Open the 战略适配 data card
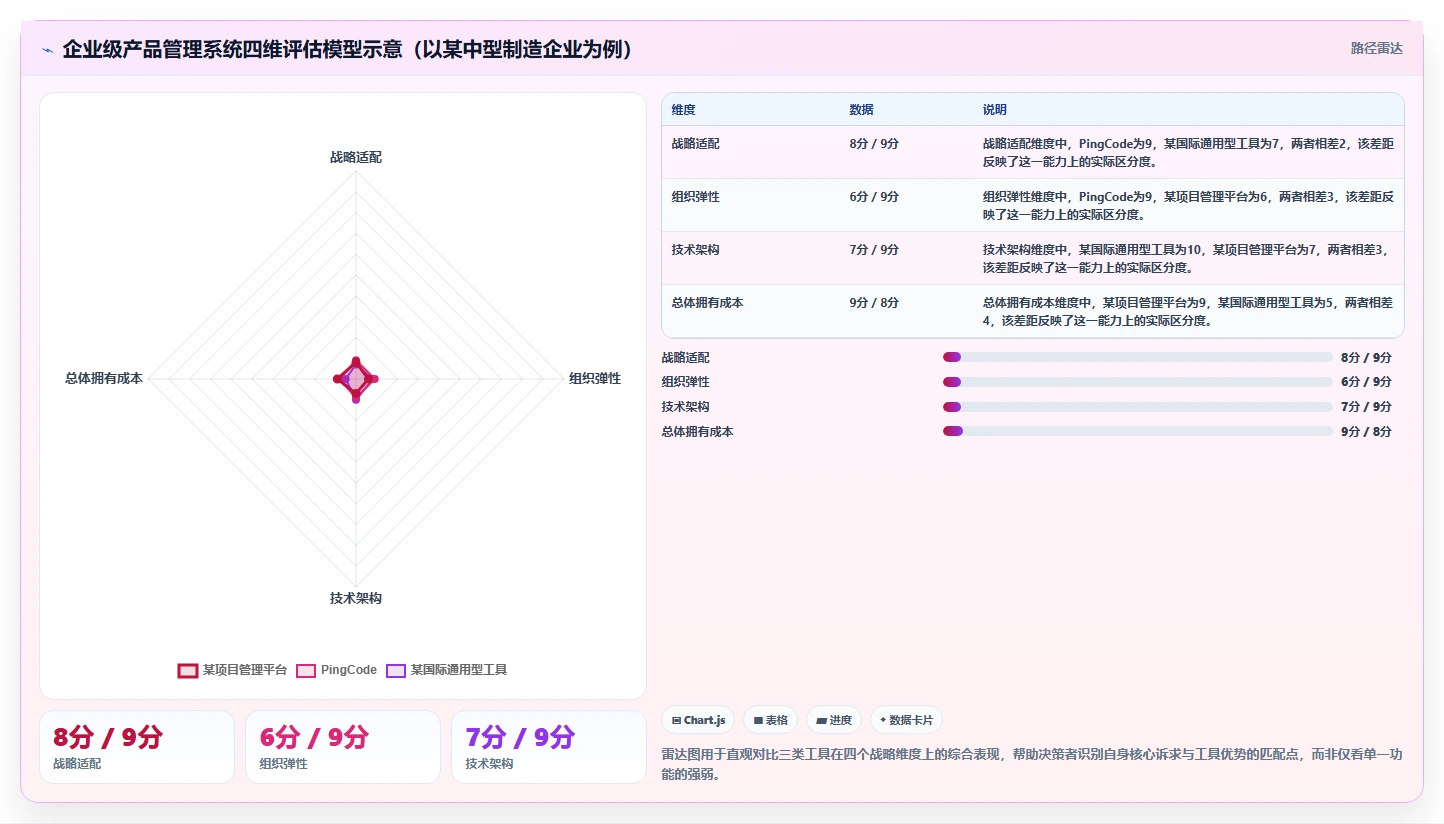 click(x=137, y=747)
